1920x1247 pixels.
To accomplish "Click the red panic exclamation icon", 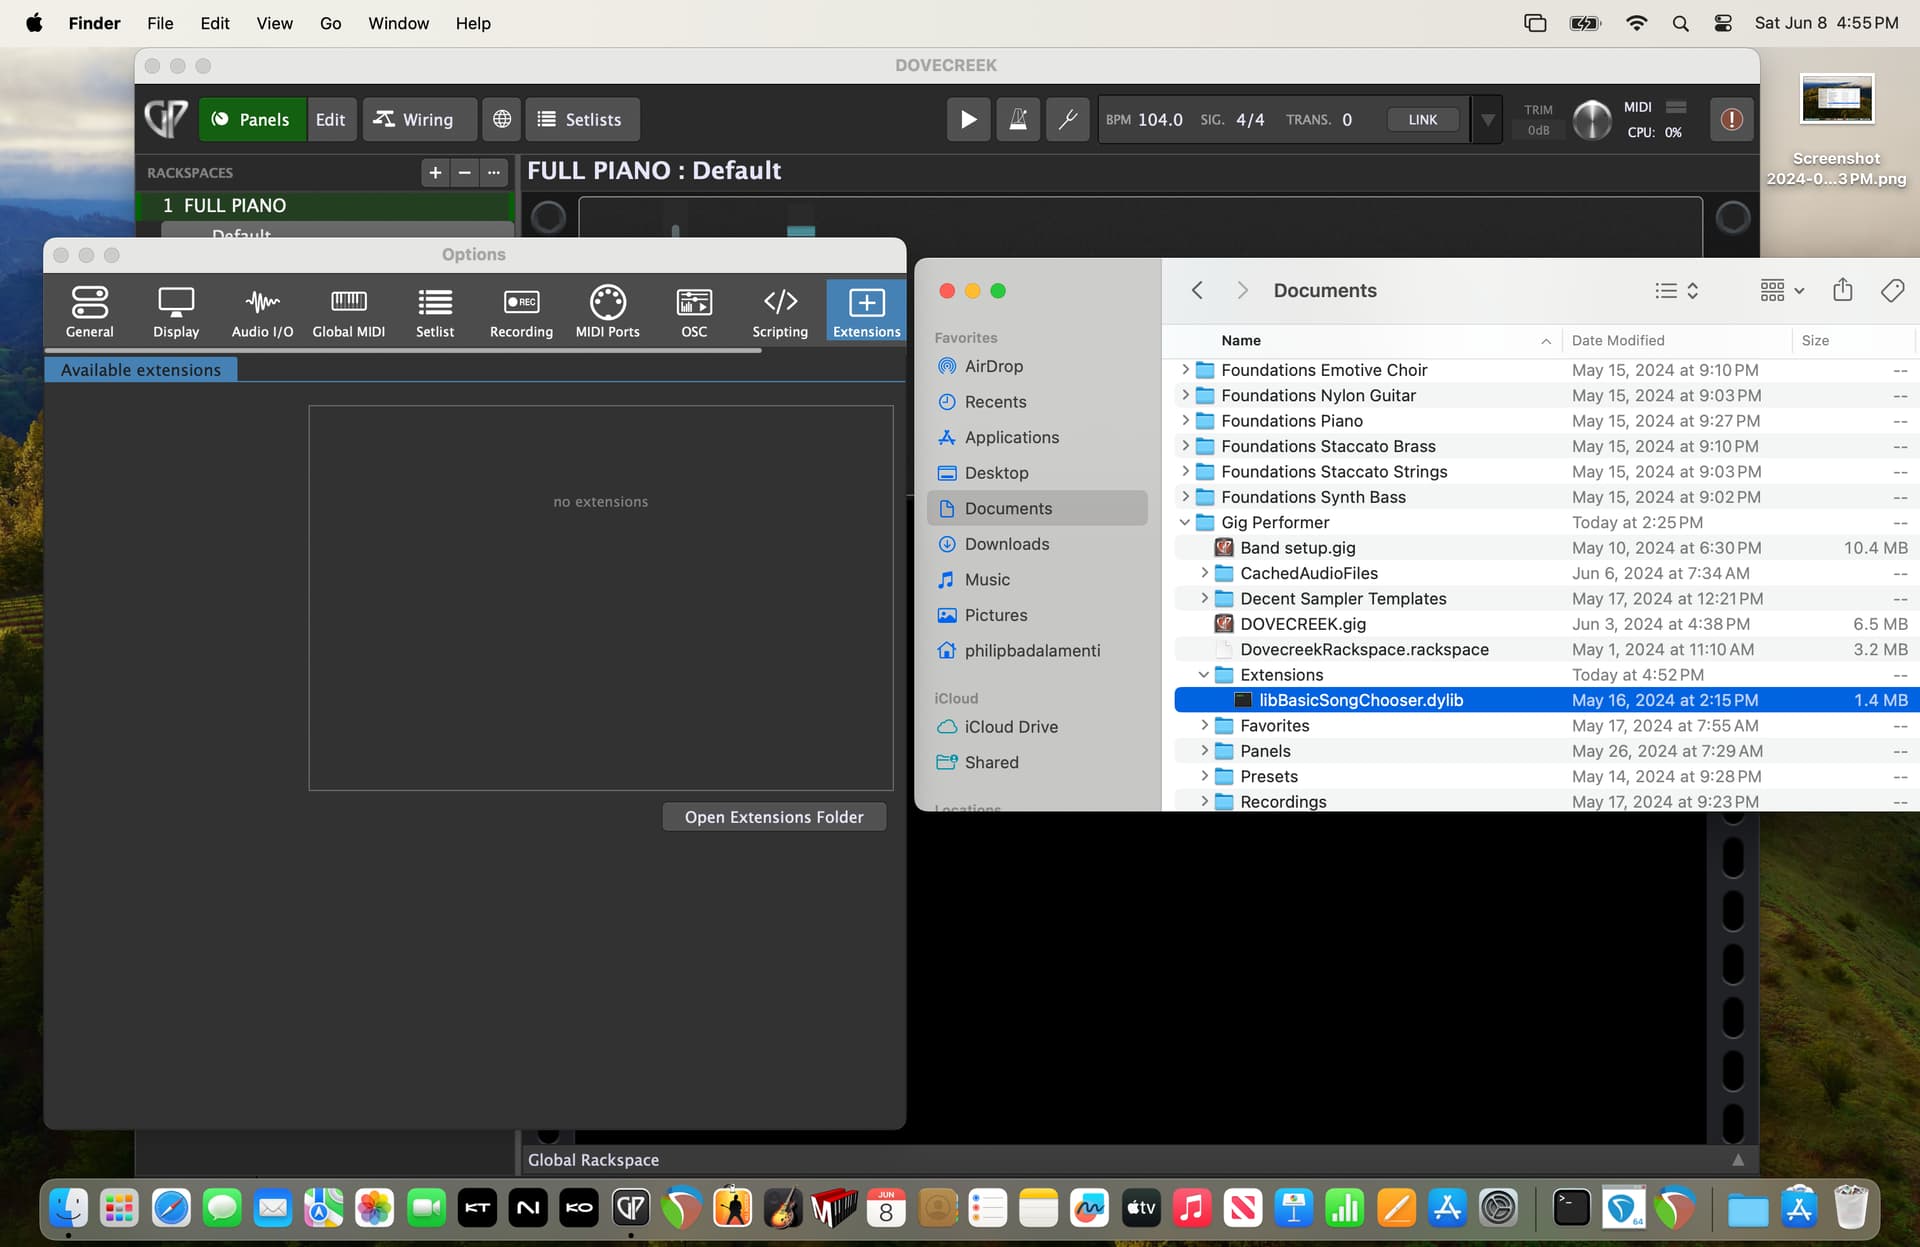I will point(1731,120).
